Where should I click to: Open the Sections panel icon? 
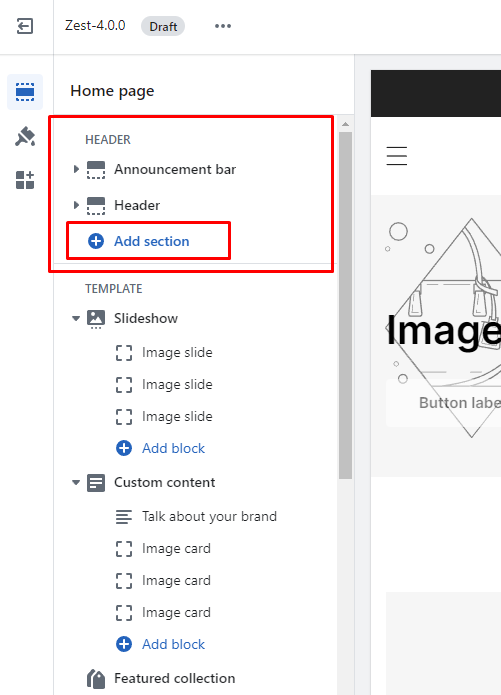25,92
